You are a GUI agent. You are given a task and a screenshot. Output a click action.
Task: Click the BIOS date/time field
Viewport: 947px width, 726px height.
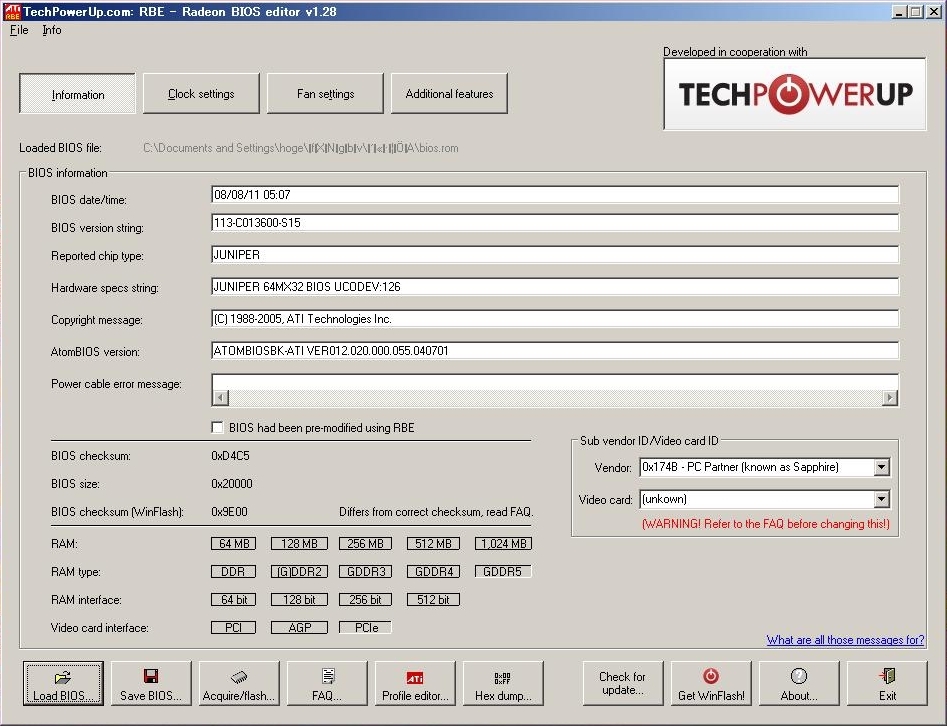coord(555,194)
